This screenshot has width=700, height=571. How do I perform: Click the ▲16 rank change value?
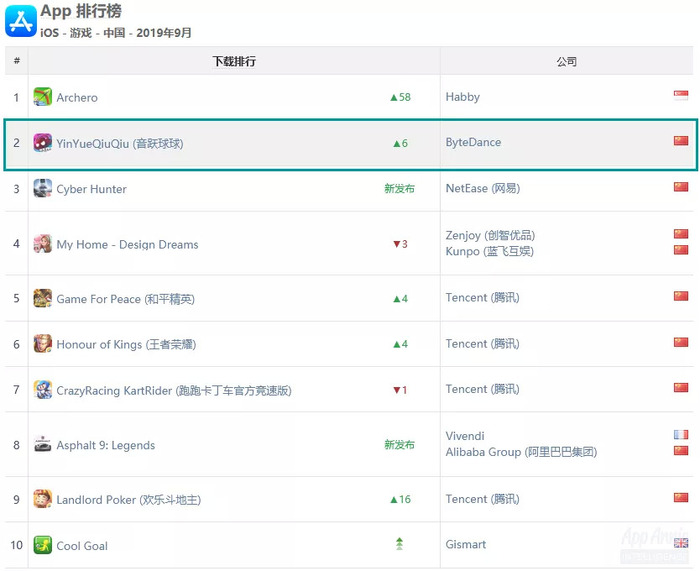pos(400,500)
